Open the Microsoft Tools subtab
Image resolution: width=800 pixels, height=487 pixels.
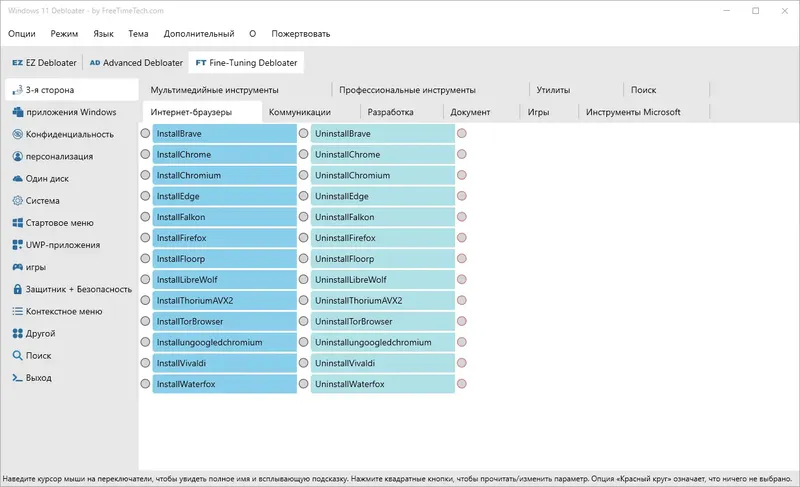click(x=633, y=112)
